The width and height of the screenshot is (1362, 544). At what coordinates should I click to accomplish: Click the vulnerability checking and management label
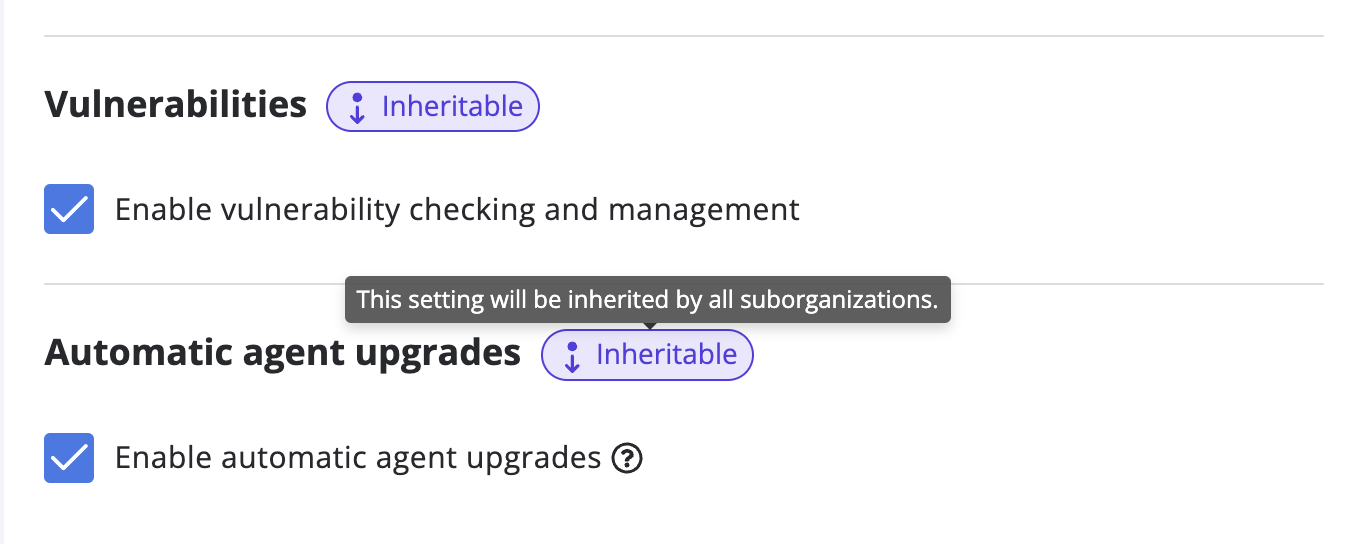coord(457,209)
